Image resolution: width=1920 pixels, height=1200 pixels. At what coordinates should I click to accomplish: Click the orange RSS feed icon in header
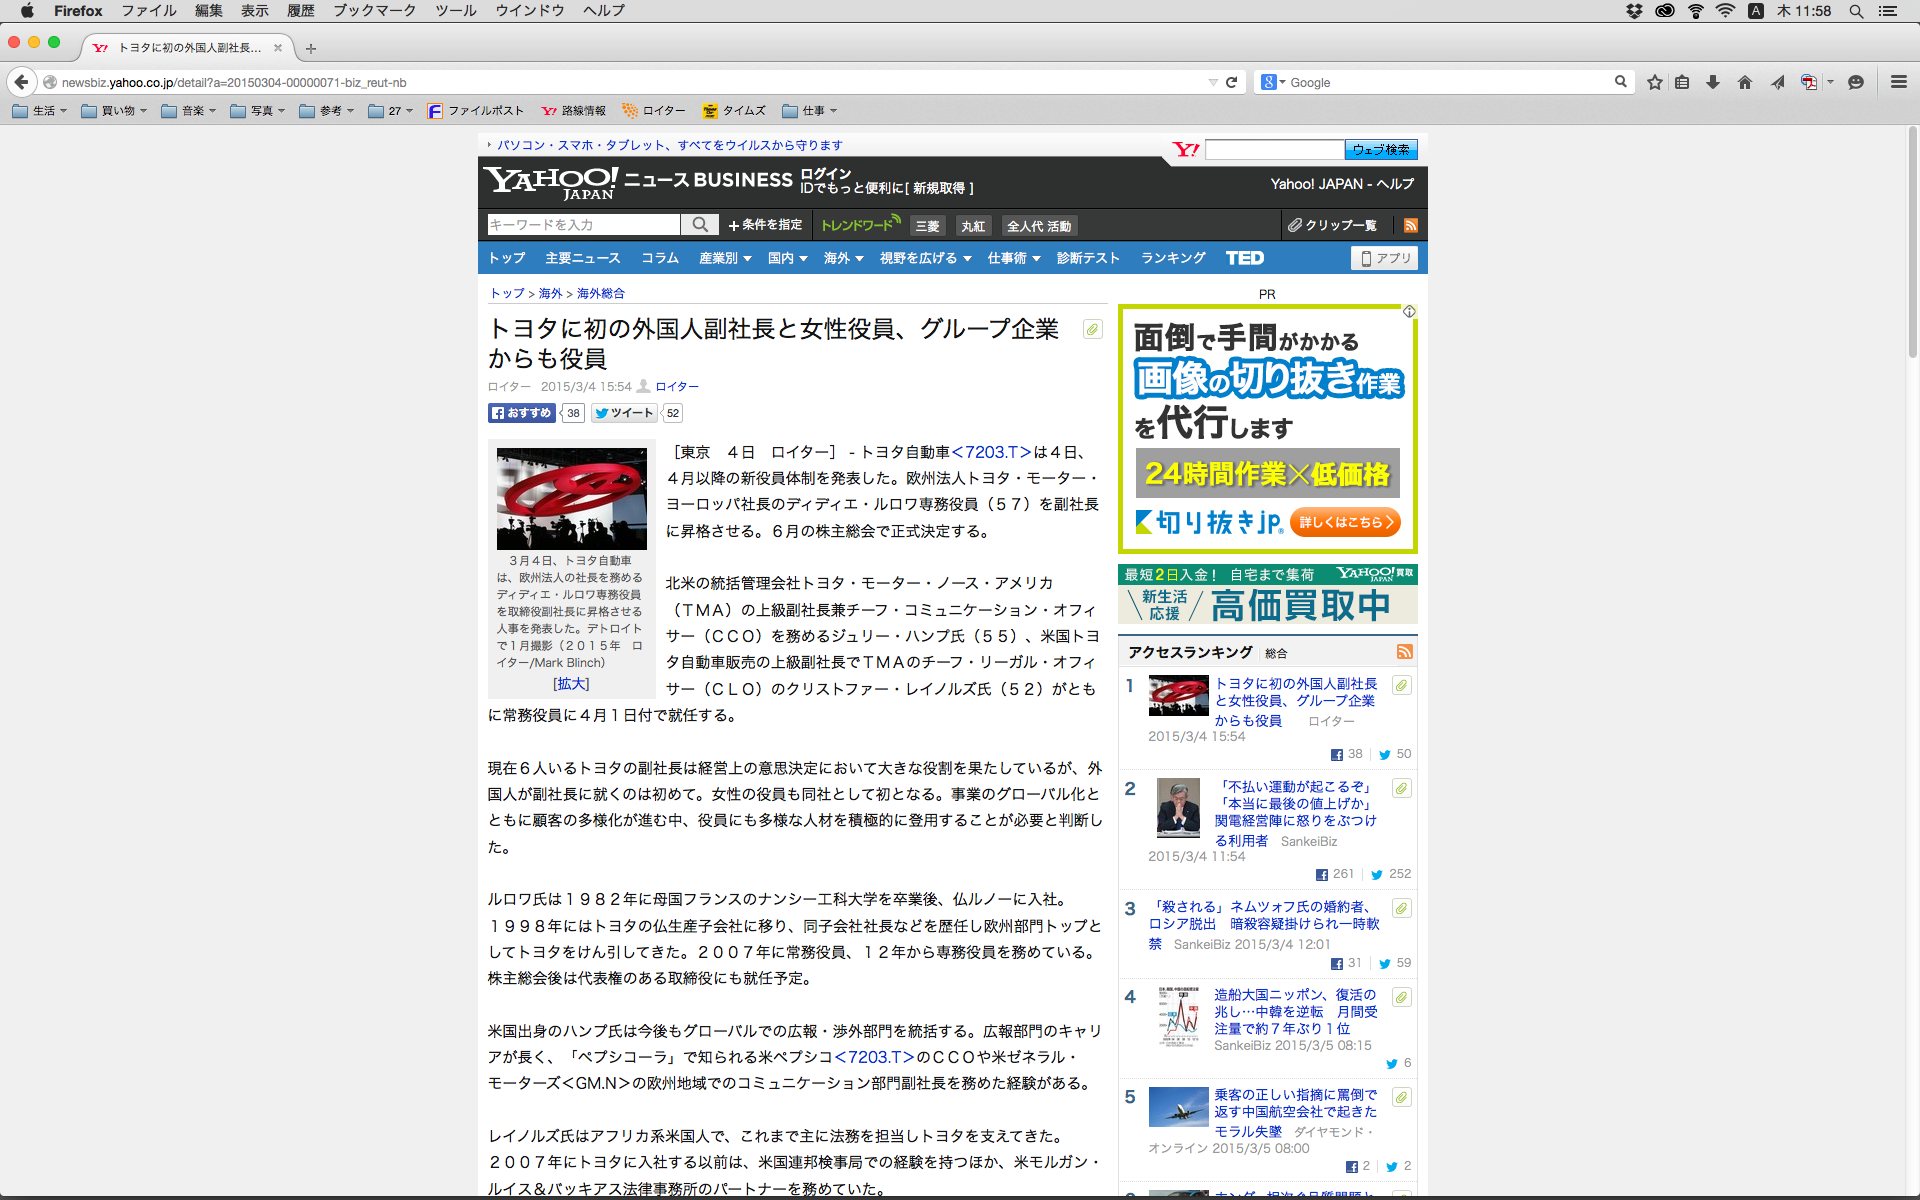point(1410,226)
